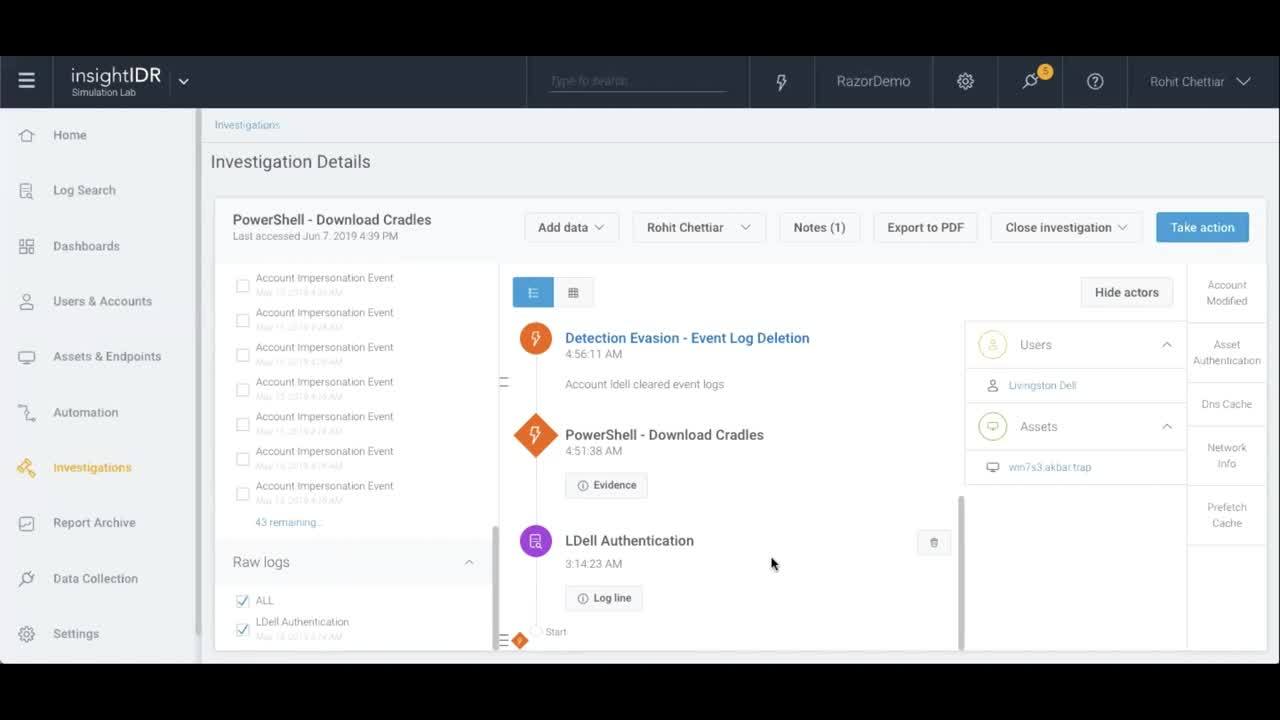
Task: Open the Log line for LDell Authentication
Action: click(x=604, y=598)
